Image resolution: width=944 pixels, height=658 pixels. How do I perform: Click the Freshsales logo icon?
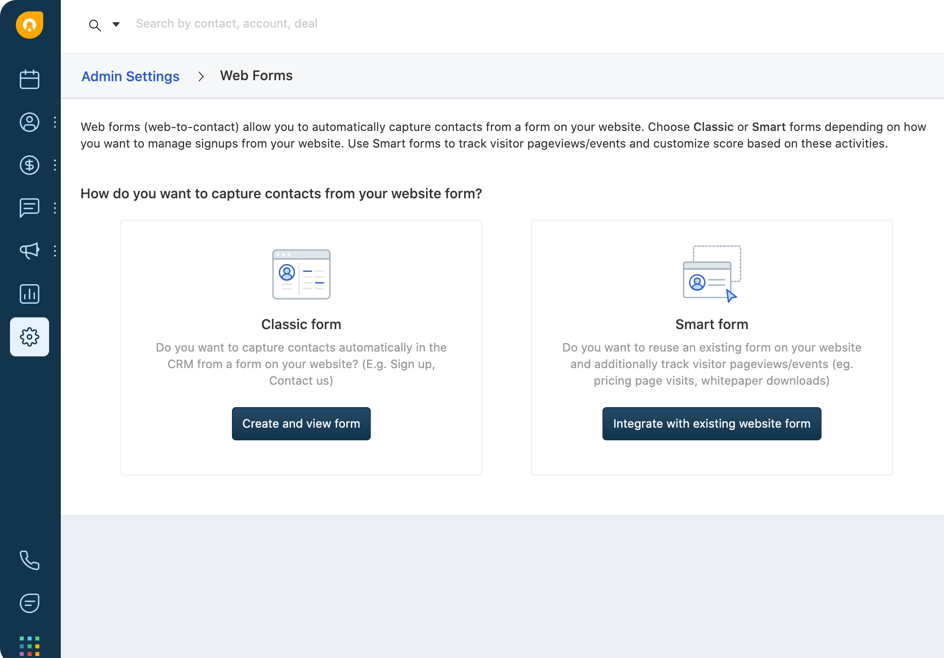click(30, 24)
